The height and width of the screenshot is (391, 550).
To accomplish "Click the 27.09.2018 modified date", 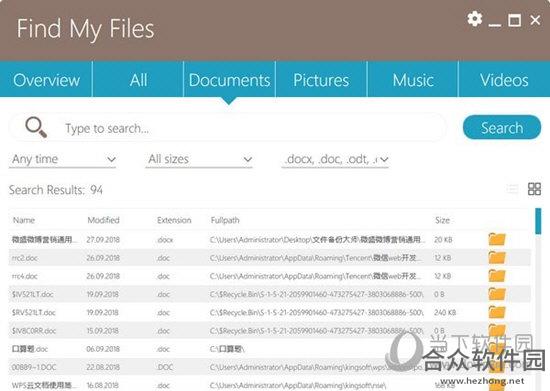I will point(103,240).
